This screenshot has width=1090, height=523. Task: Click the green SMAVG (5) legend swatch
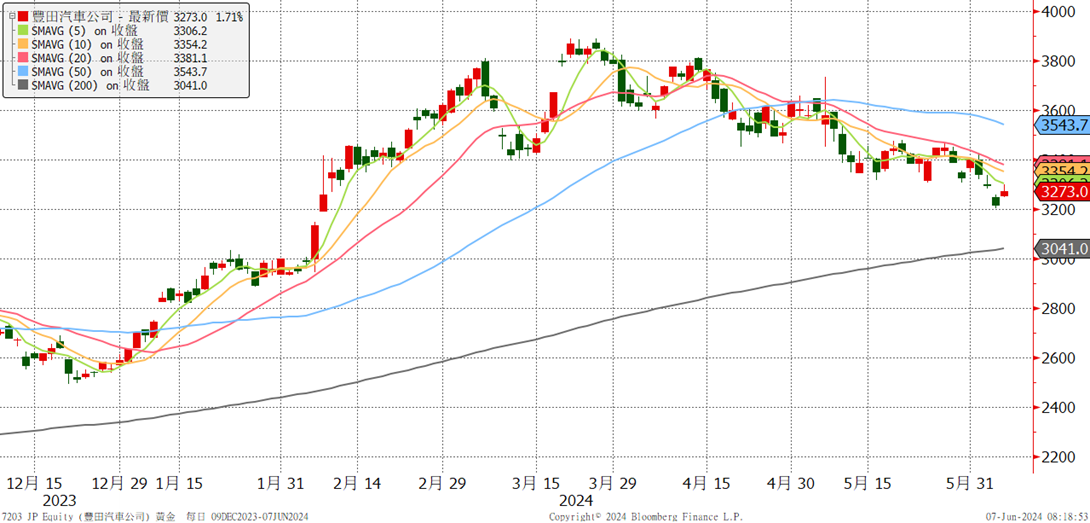coord(24,31)
